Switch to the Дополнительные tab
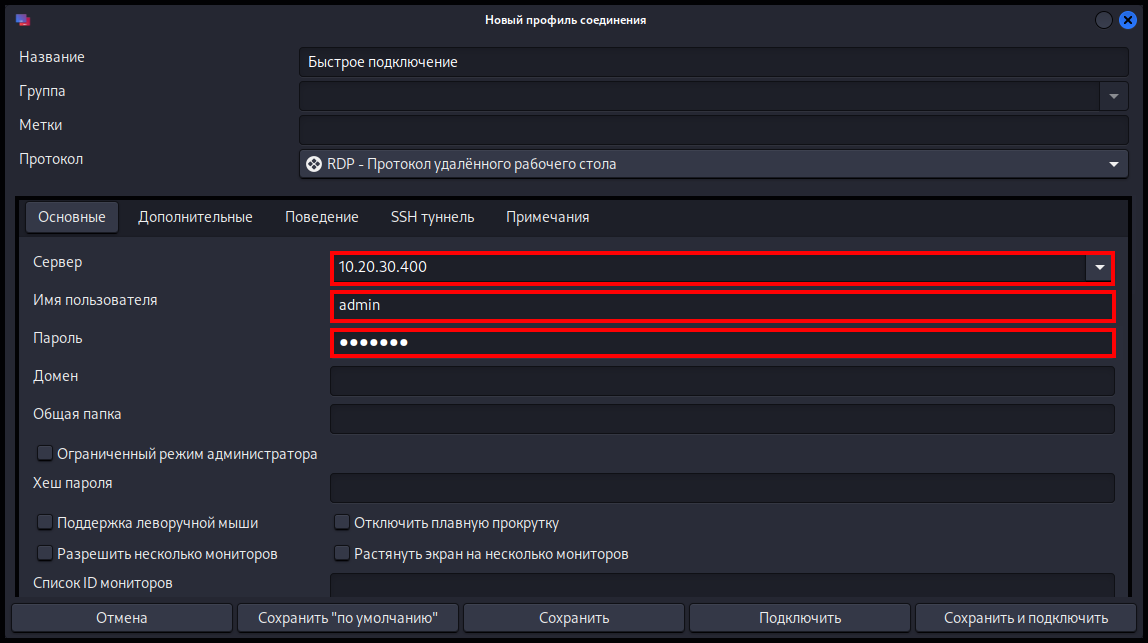Image resolution: width=1148 pixels, height=643 pixels. pyautogui.click(x=195, y=217)
